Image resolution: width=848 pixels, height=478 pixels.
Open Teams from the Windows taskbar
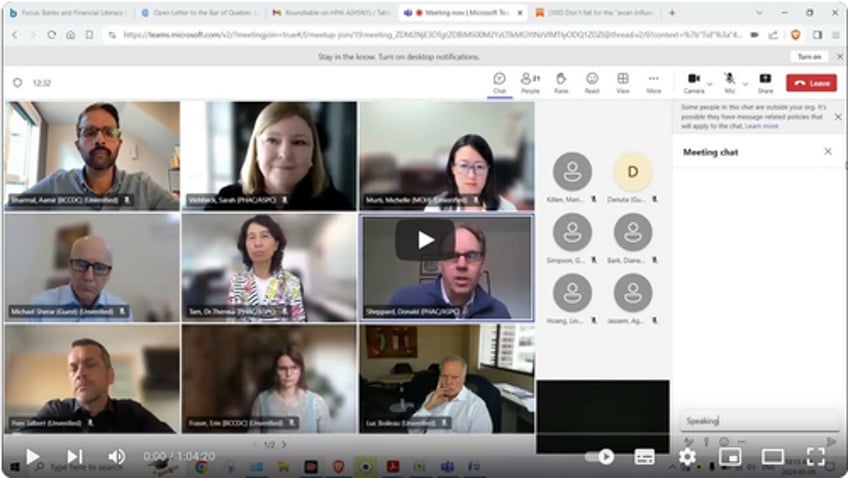447,467
